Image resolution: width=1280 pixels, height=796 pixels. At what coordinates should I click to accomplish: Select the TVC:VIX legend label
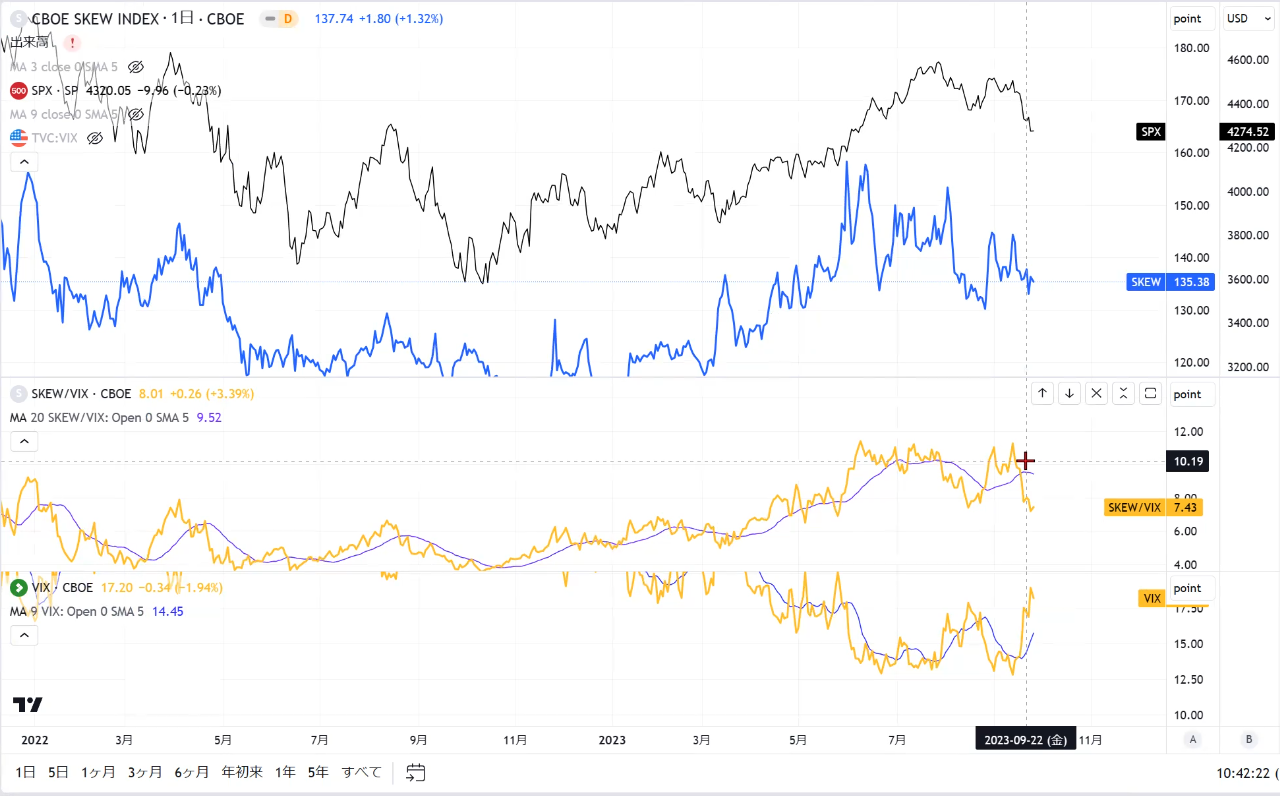[55, 138]
